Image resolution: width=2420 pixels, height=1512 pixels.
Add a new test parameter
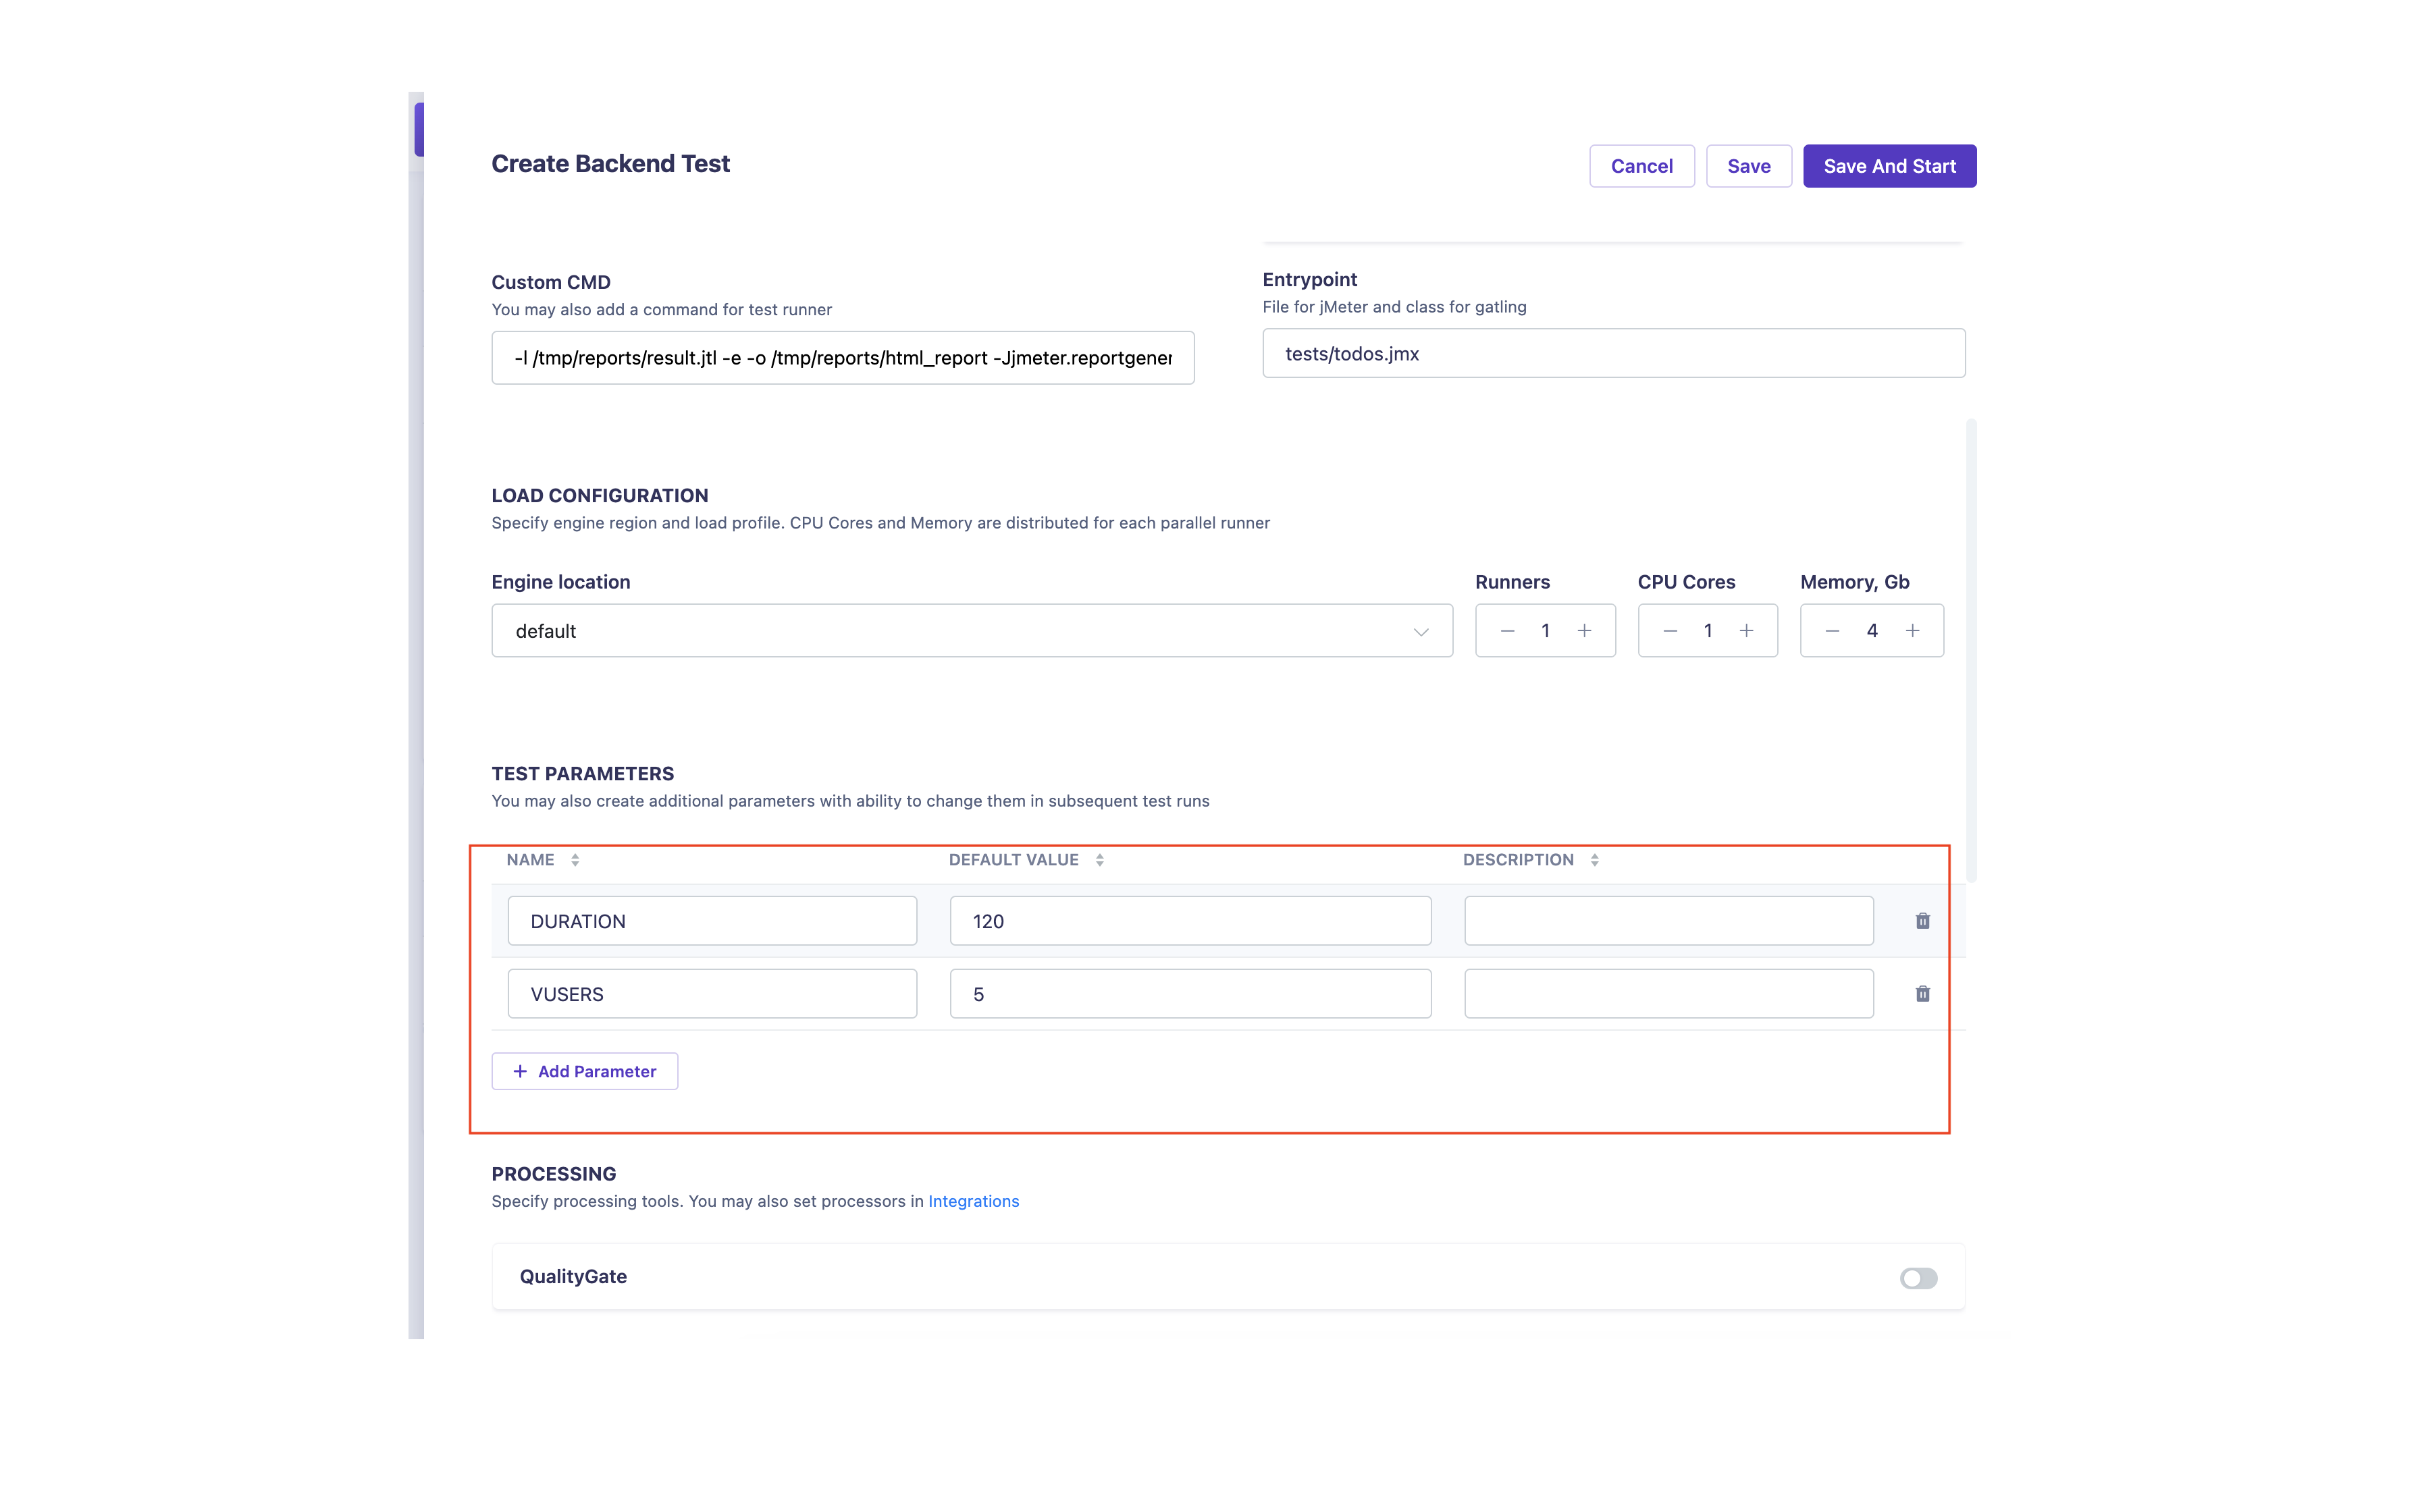point(585,1071)
